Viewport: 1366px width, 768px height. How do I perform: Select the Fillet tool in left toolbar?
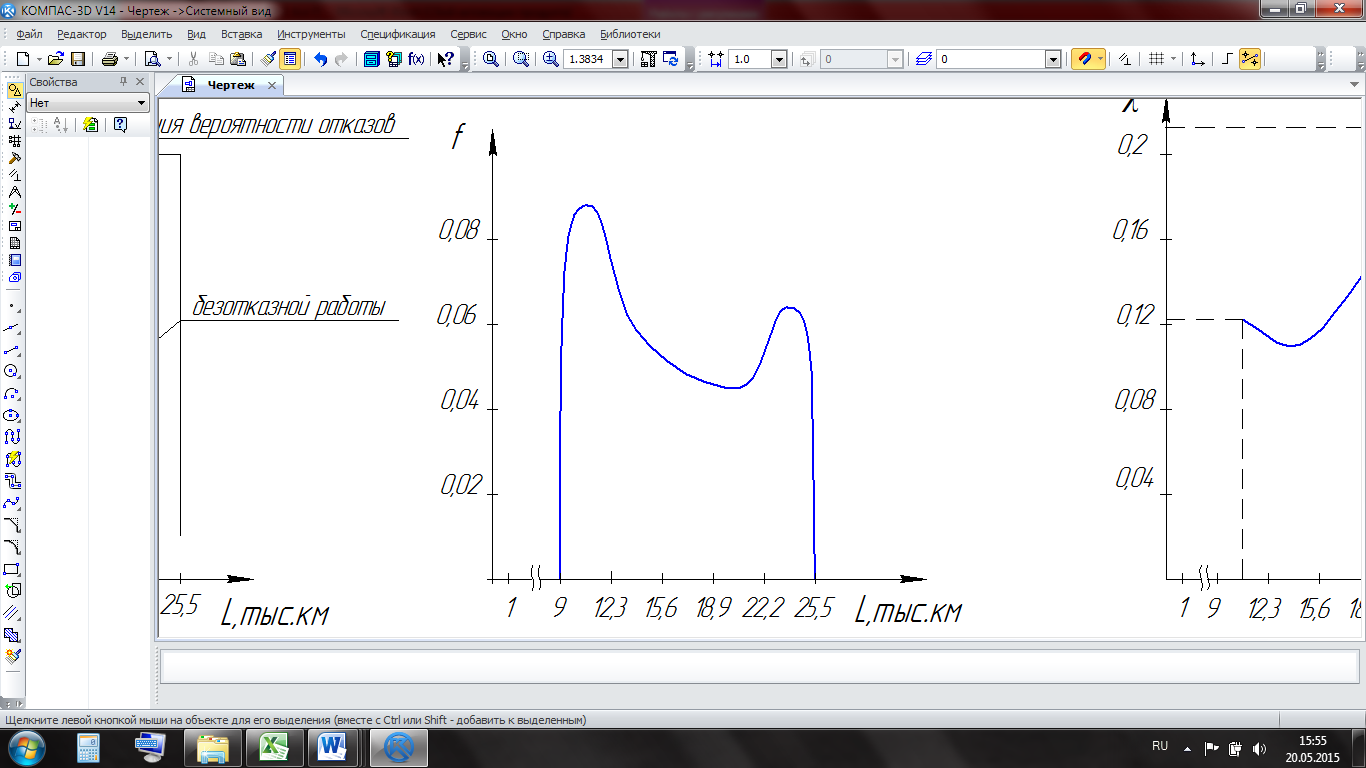click(x=13, y=547)
